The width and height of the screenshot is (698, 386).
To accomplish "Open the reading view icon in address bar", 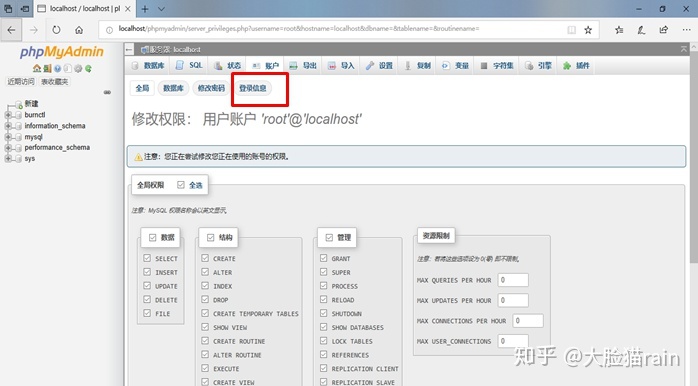I will click(571, 30).
